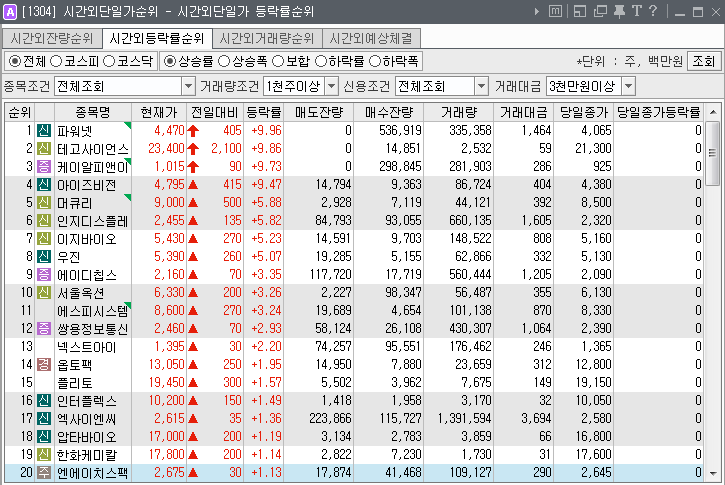725x485 pixels.
Task: Click the 거래량 value 1,391,594
Action: coord(465,419)
